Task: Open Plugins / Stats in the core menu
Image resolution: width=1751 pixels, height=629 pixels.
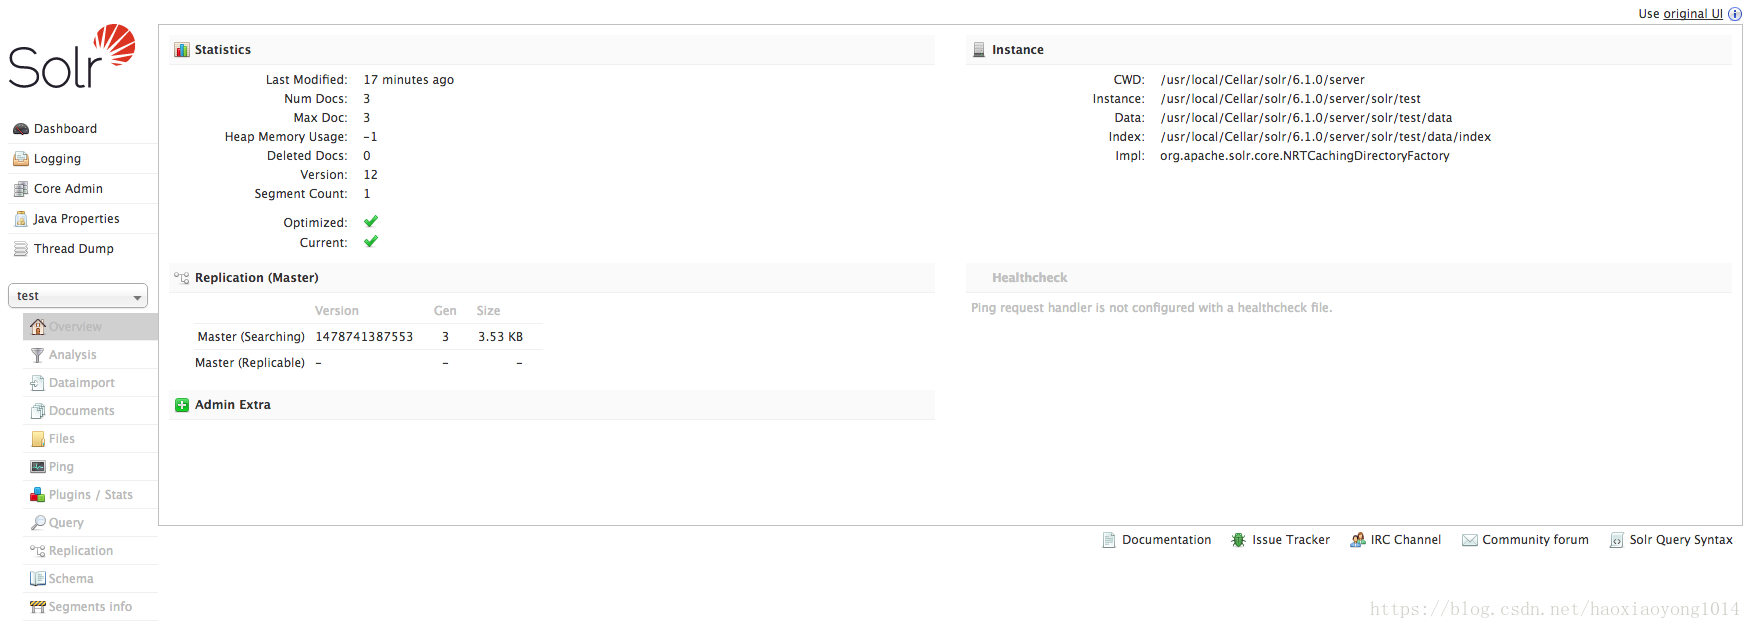Action: click(x=91, y=495)
